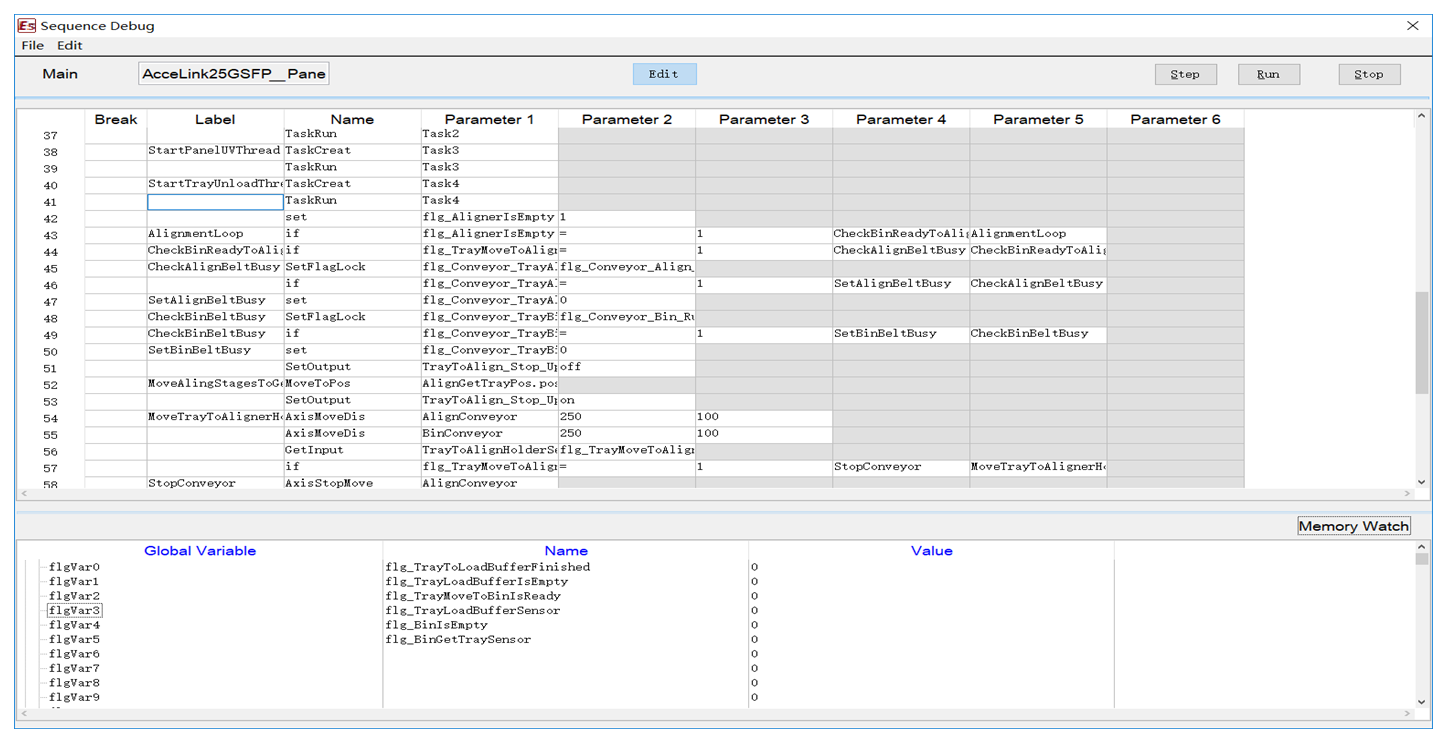Click the MoveToPos name cell in row 52
This screenshot has width=1446, height=754.
point(352,383)
